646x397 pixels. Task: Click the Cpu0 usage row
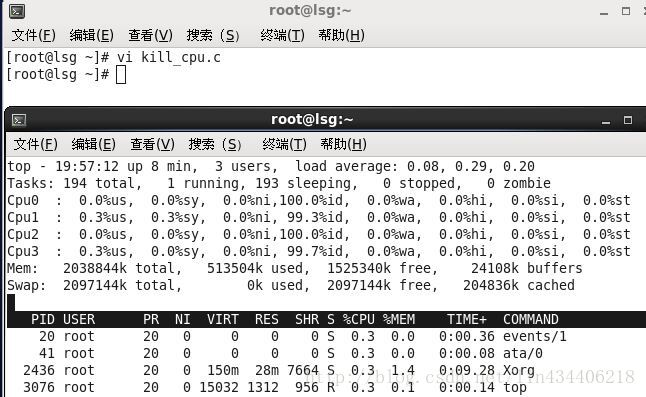(x=318, y=201)
